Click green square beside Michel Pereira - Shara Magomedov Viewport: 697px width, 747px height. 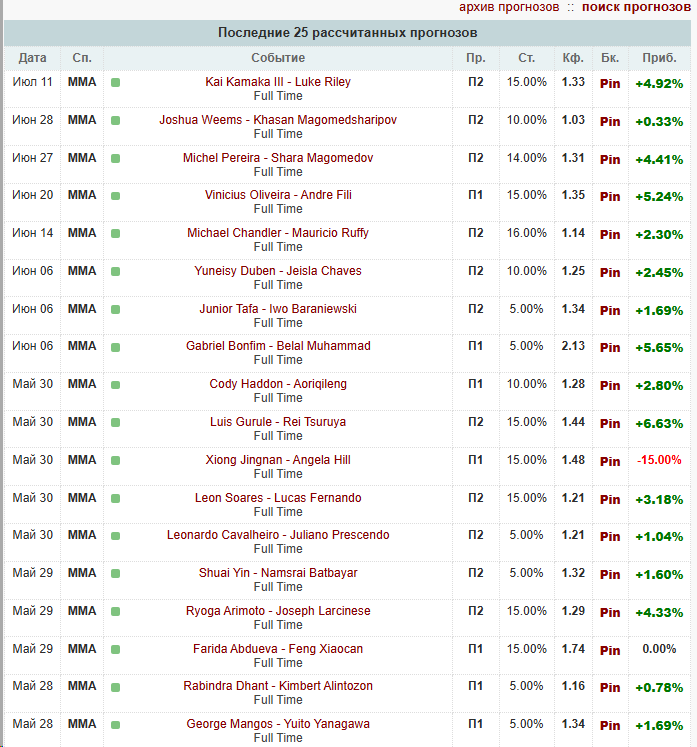click(x=115, y=159)
